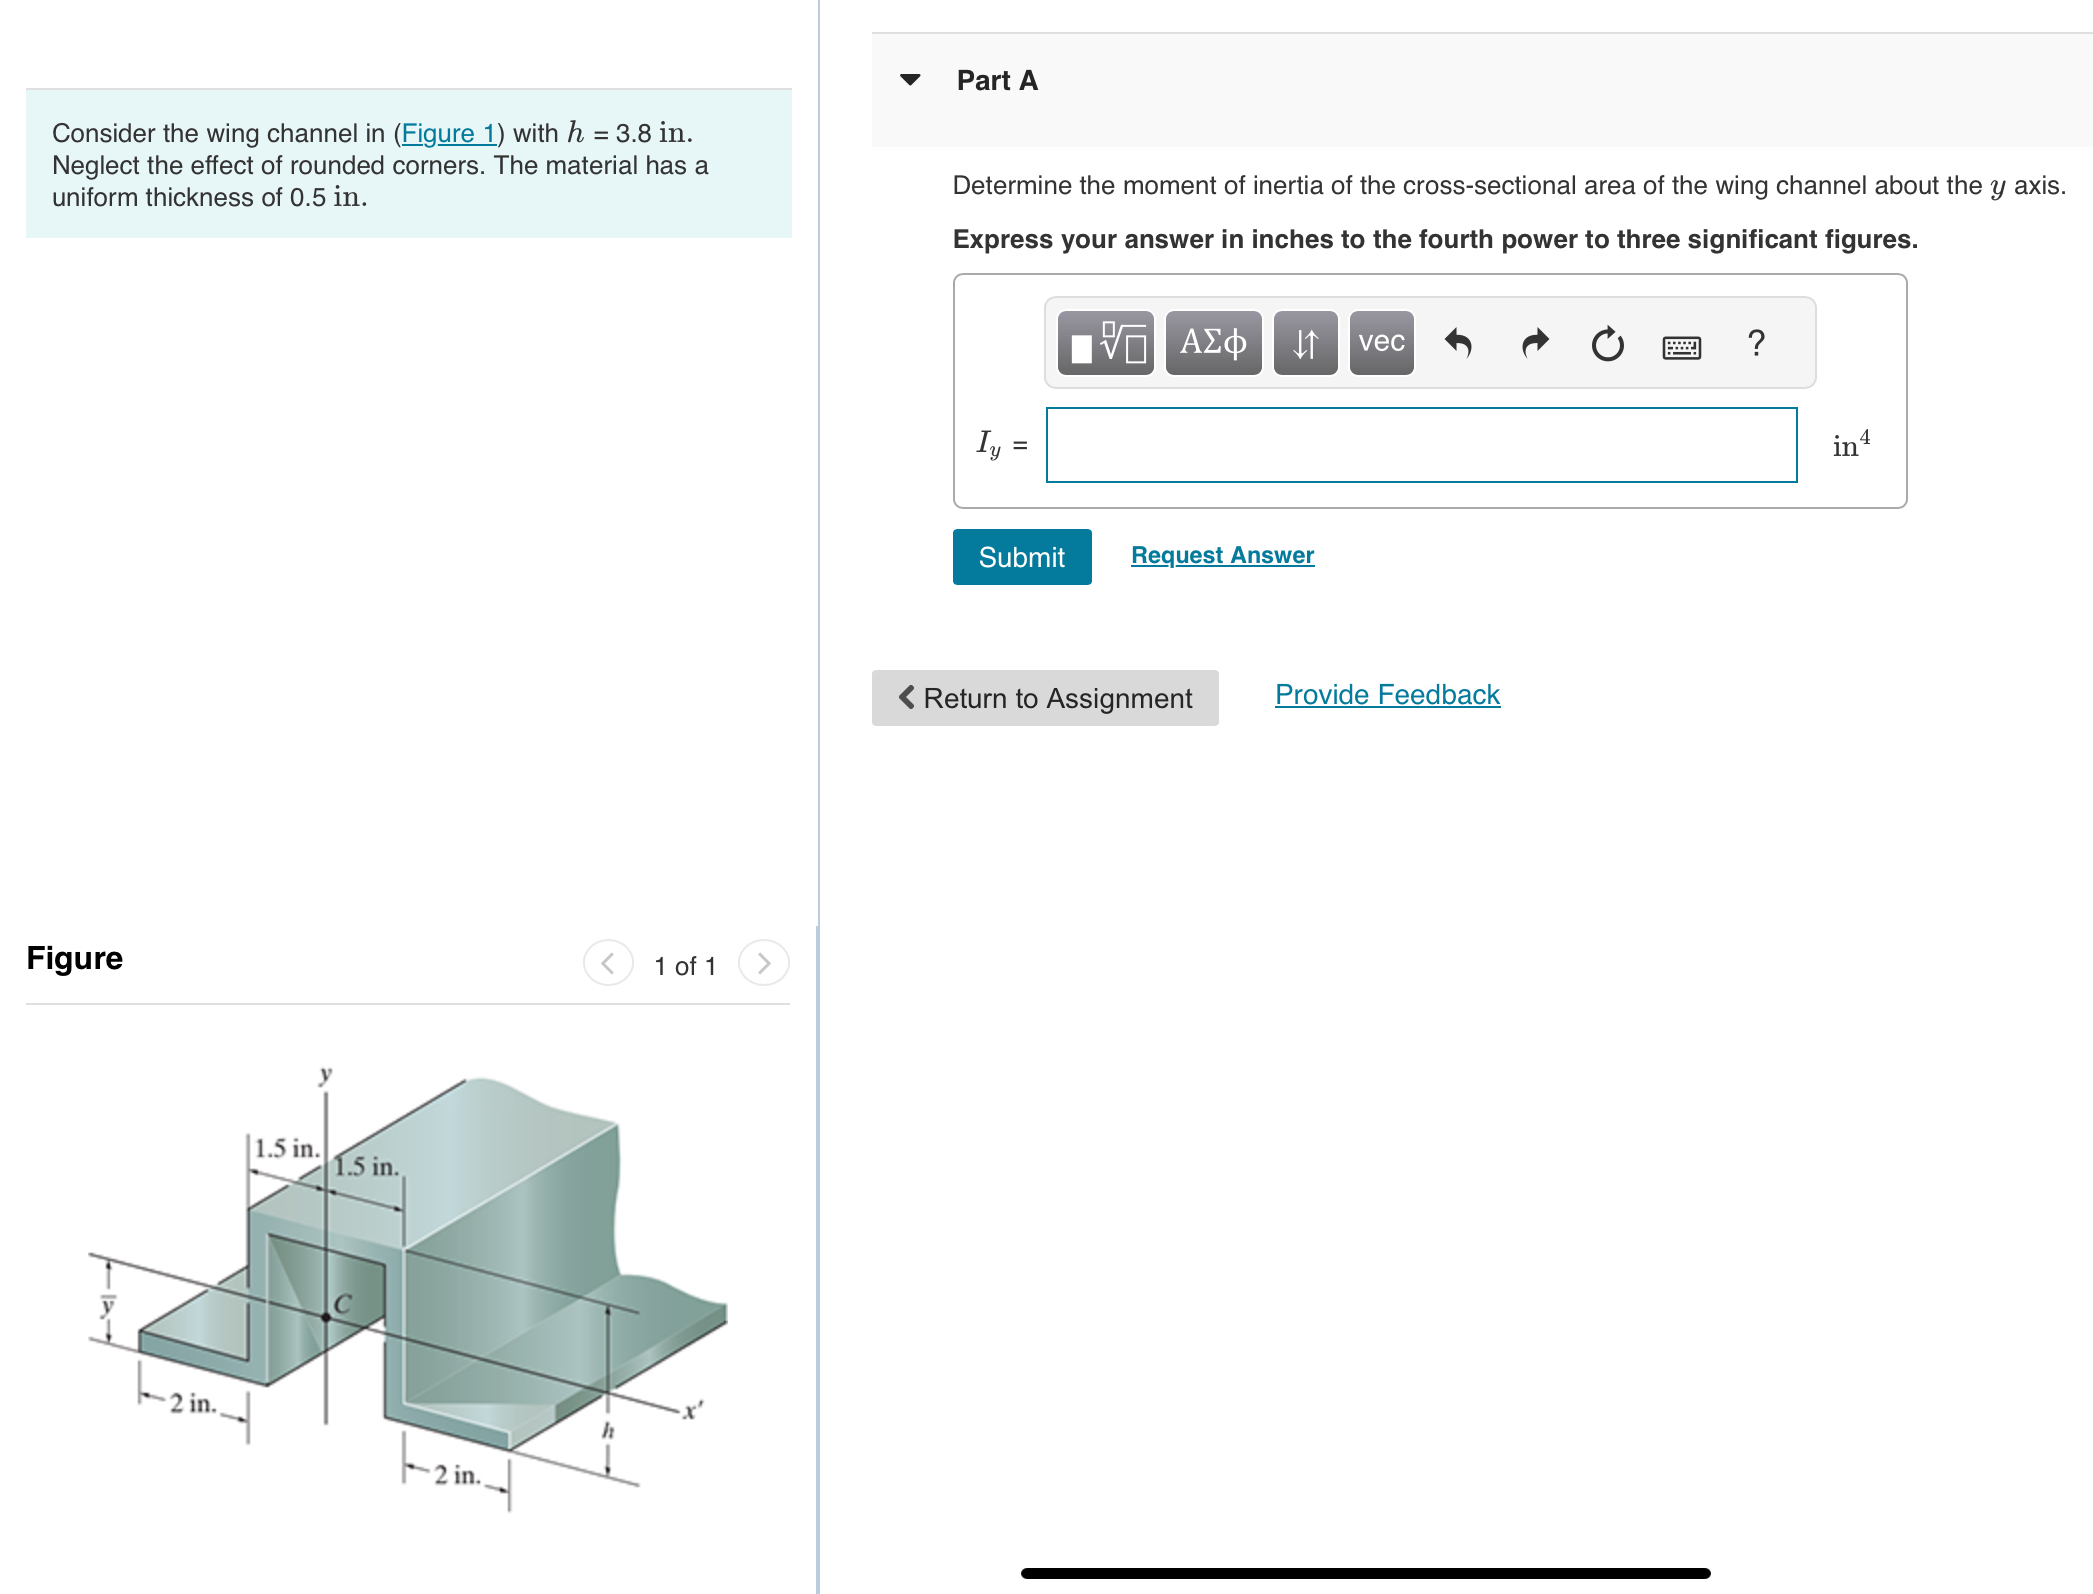Click the previous figure chevron
2093x1594 pixels.
click(x=607, y=963)
